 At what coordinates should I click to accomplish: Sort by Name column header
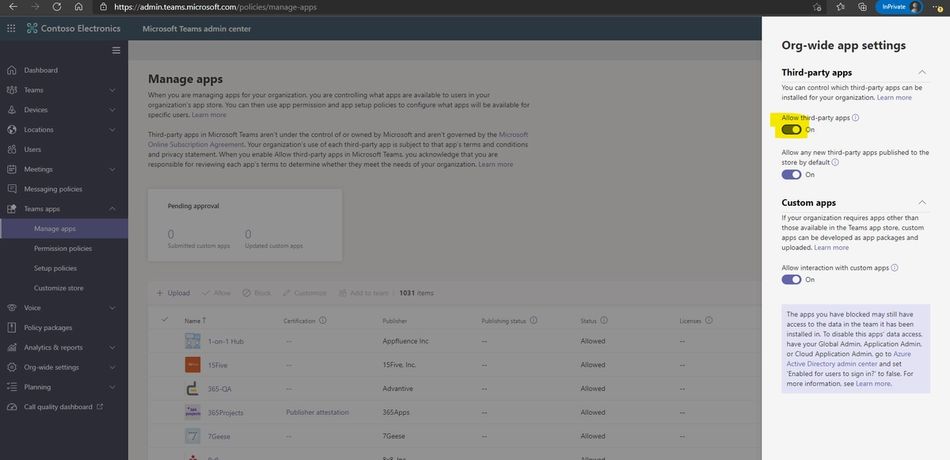194,321
